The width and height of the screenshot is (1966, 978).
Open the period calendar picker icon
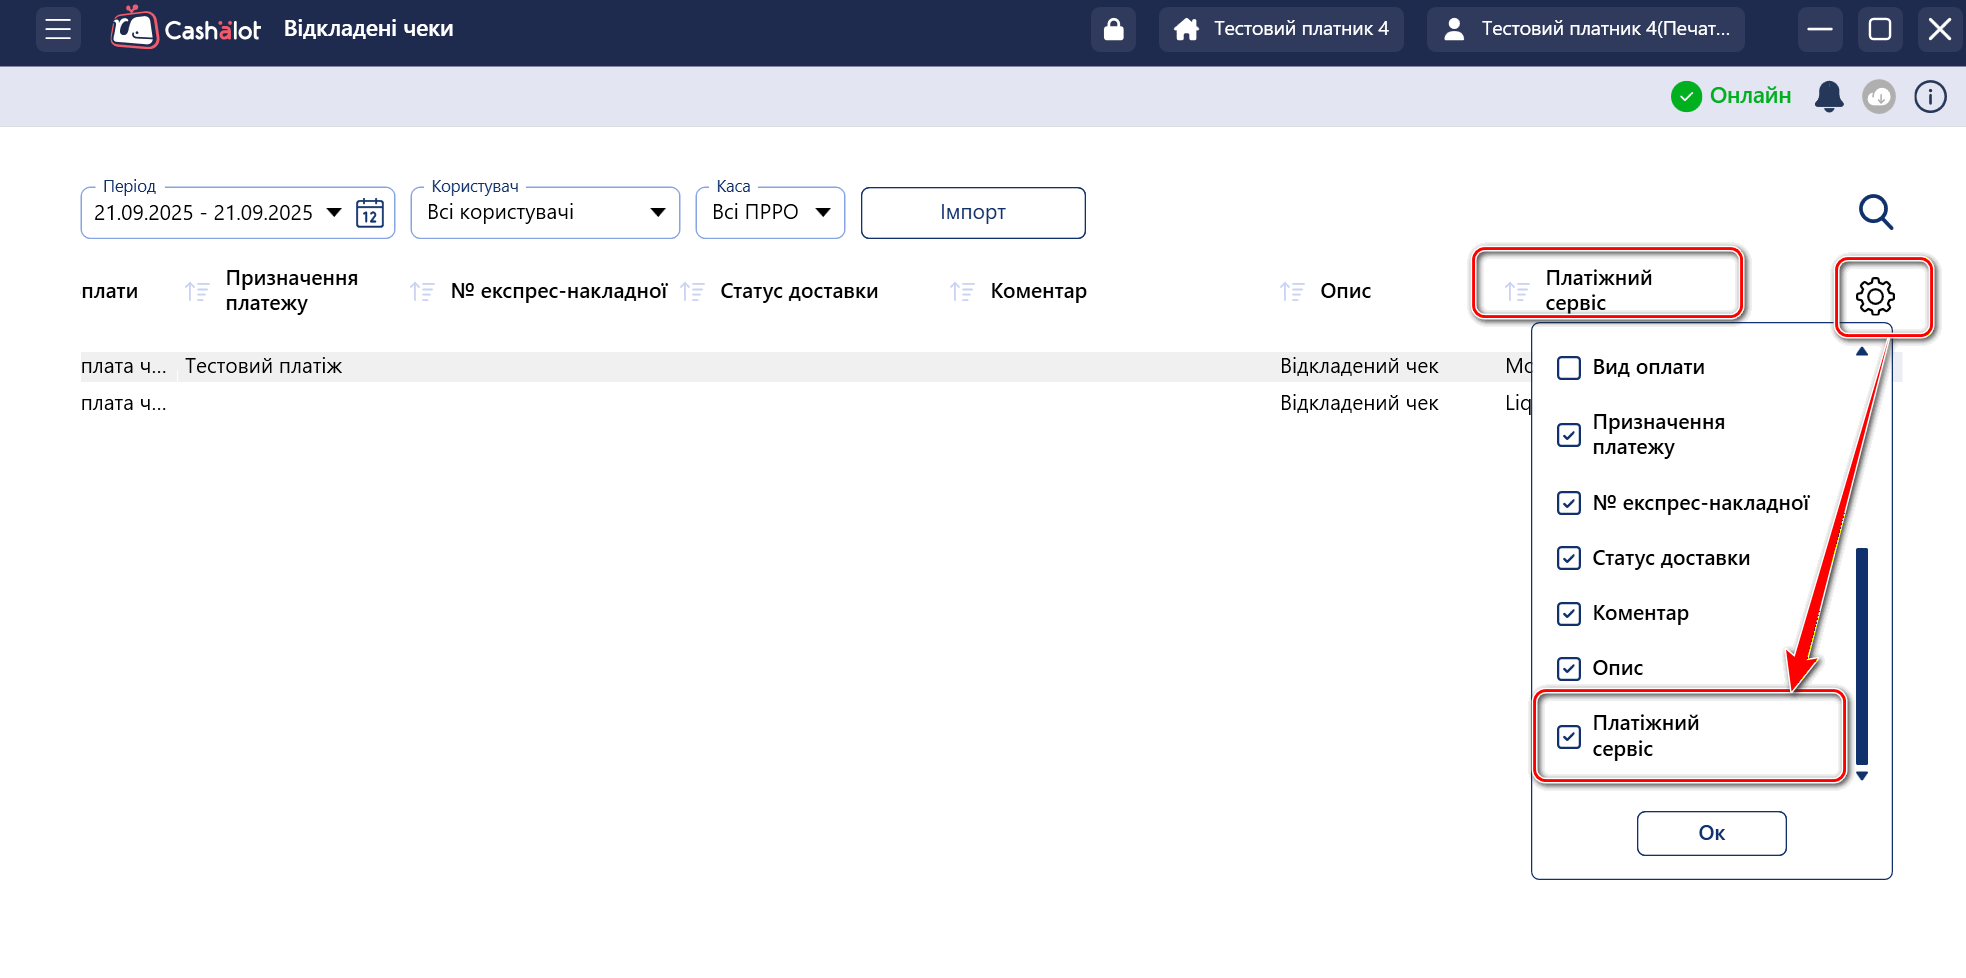(x=370, y=213)
